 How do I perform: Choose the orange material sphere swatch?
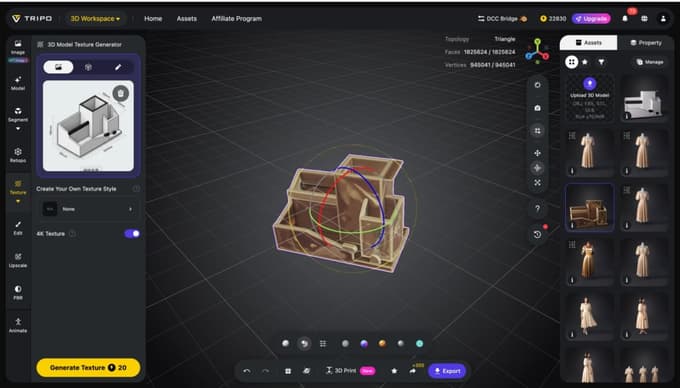click(382, 343)
